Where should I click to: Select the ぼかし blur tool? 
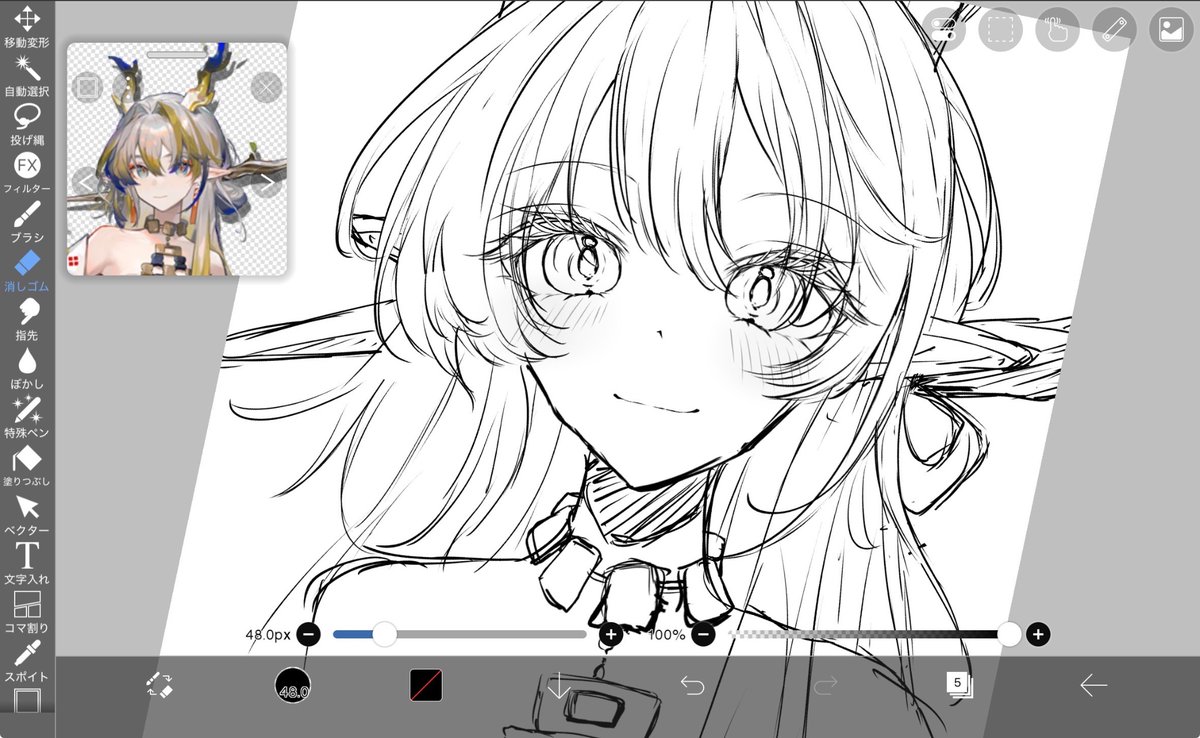coord(27,368)
